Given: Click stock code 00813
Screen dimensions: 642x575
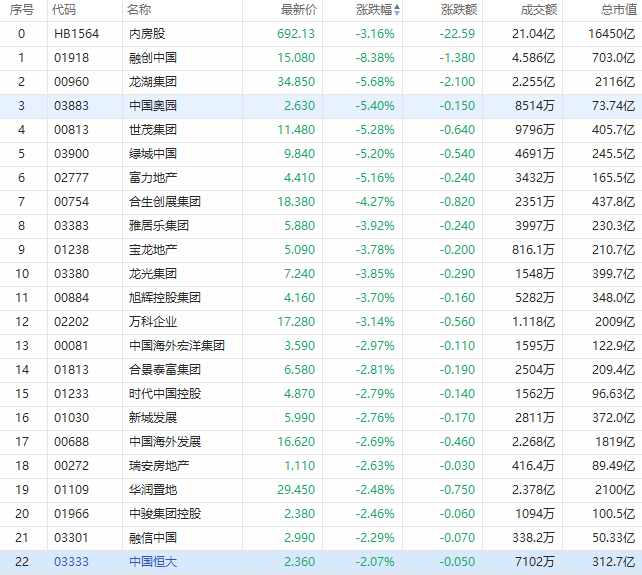Looking at the screenshot, I should [71, 130].
